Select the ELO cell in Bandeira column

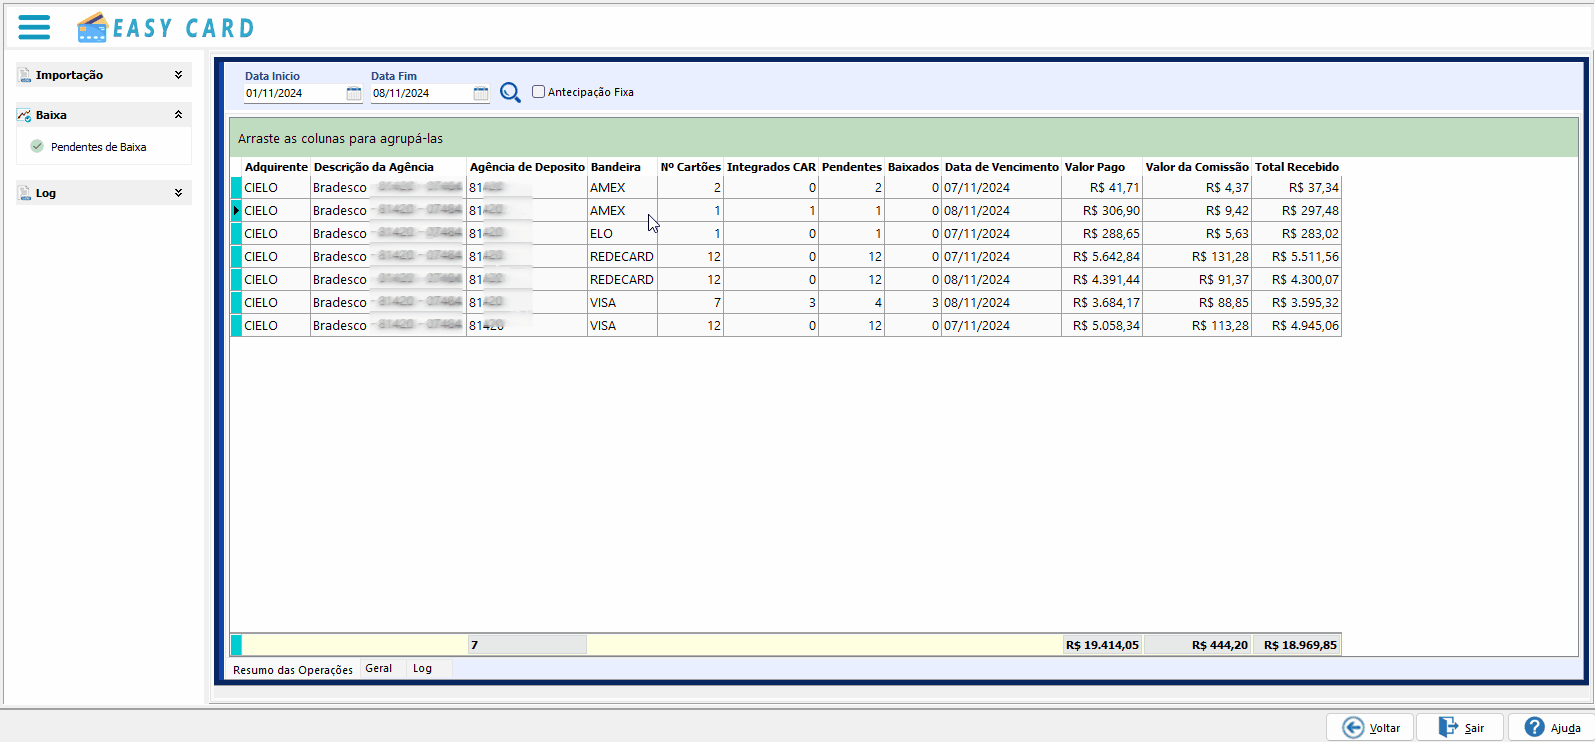622,234
